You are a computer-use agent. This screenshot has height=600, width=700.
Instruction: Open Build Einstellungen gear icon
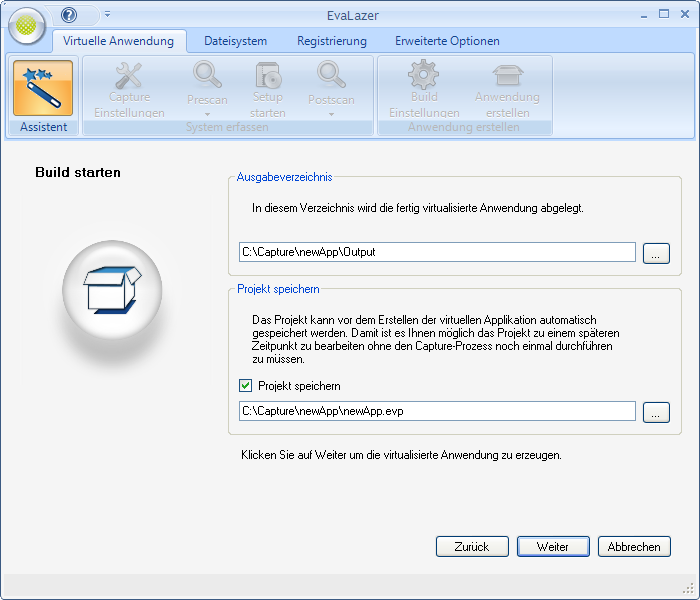click(424, 76)
